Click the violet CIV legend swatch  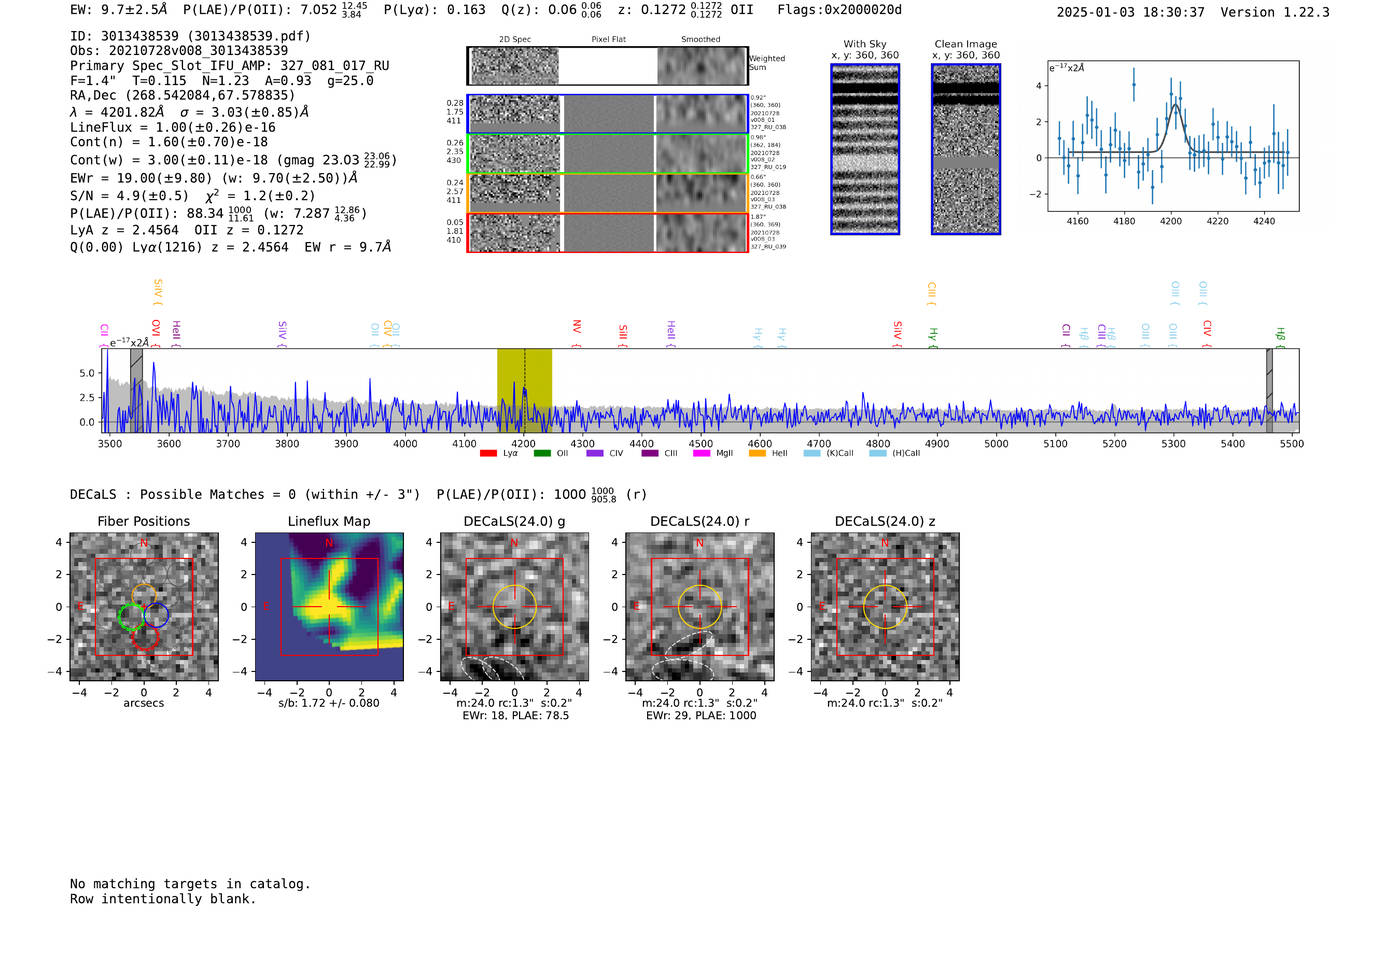click(x=595, y=453)
